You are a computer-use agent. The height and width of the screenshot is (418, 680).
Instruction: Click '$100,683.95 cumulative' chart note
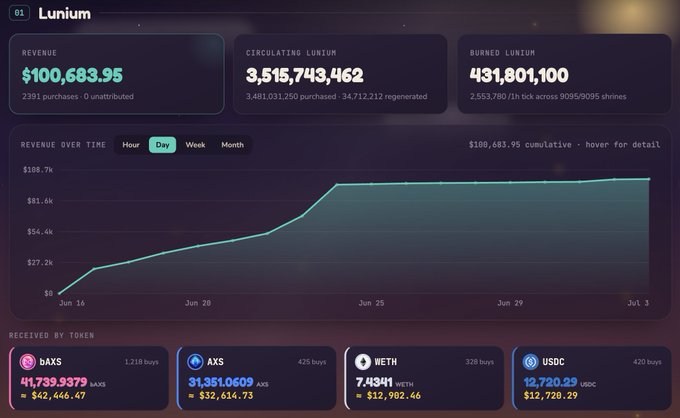pos(520,144)
